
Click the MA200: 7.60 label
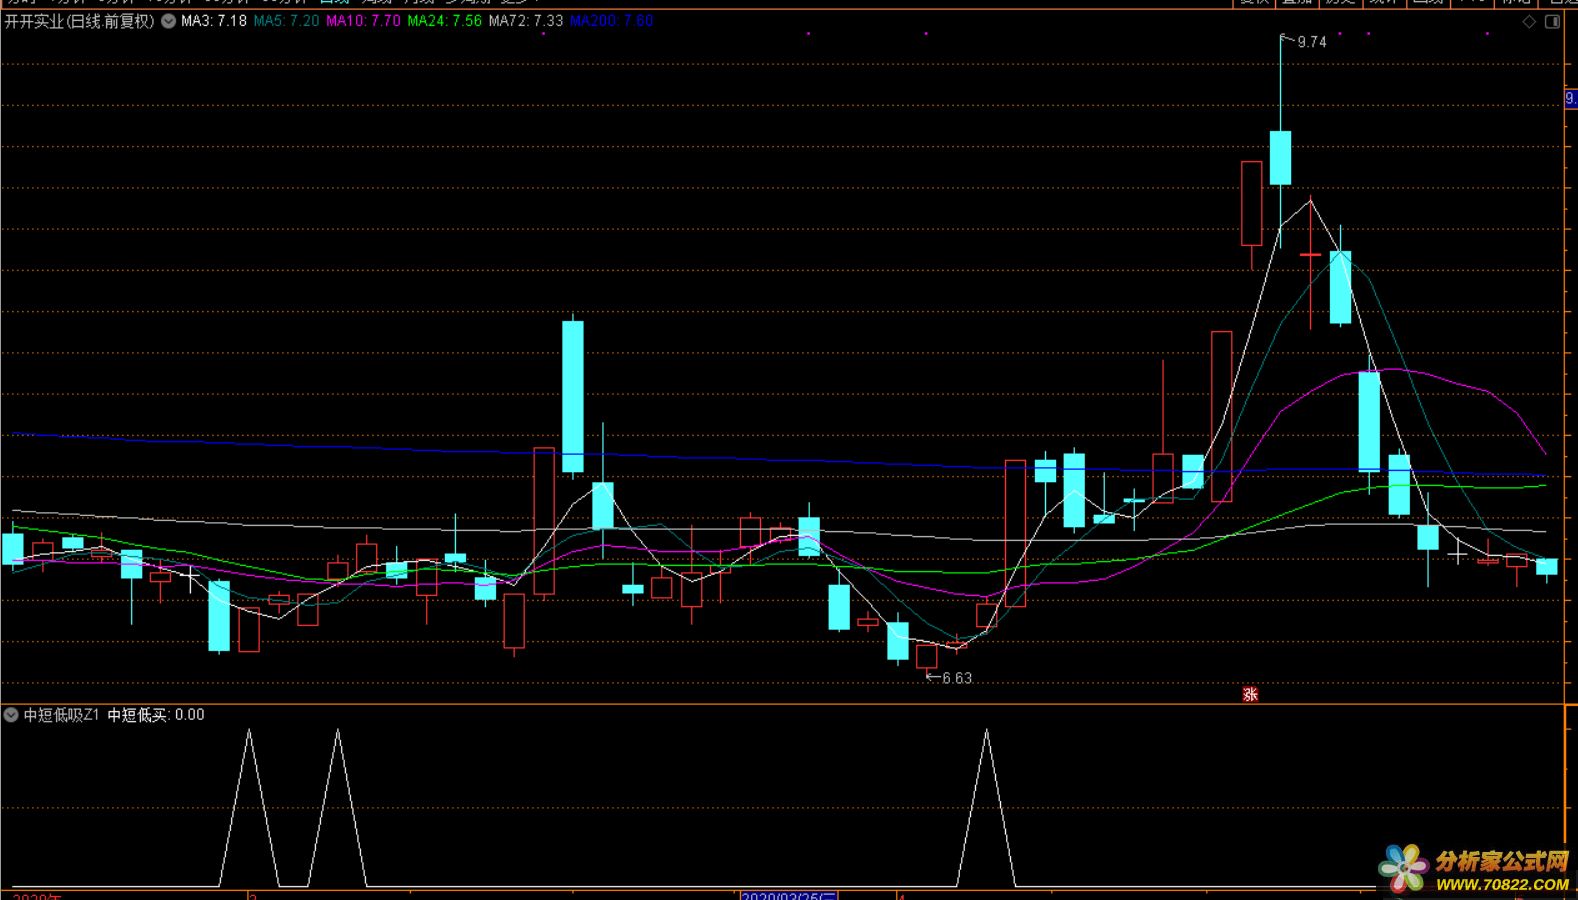612,21
